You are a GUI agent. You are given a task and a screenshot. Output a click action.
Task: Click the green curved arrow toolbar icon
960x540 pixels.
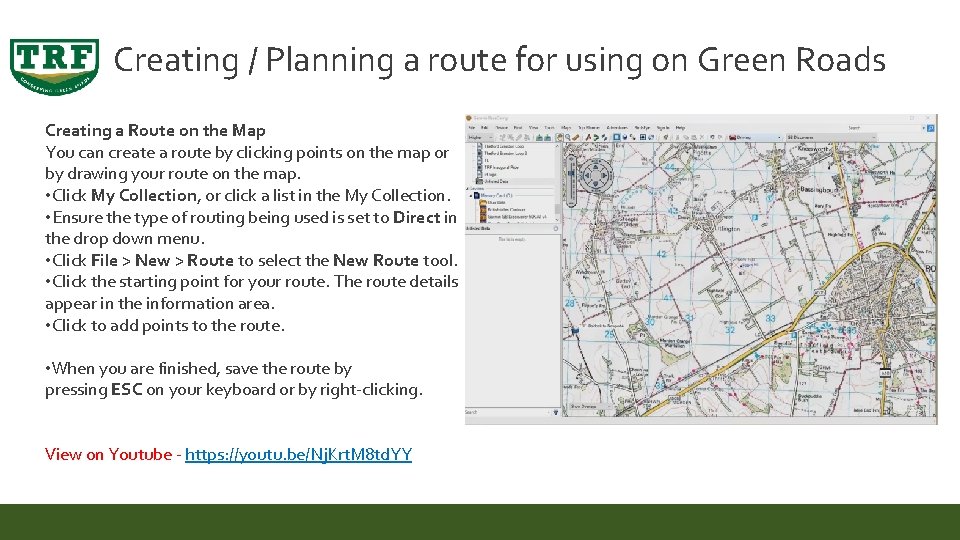pos(596,137)
